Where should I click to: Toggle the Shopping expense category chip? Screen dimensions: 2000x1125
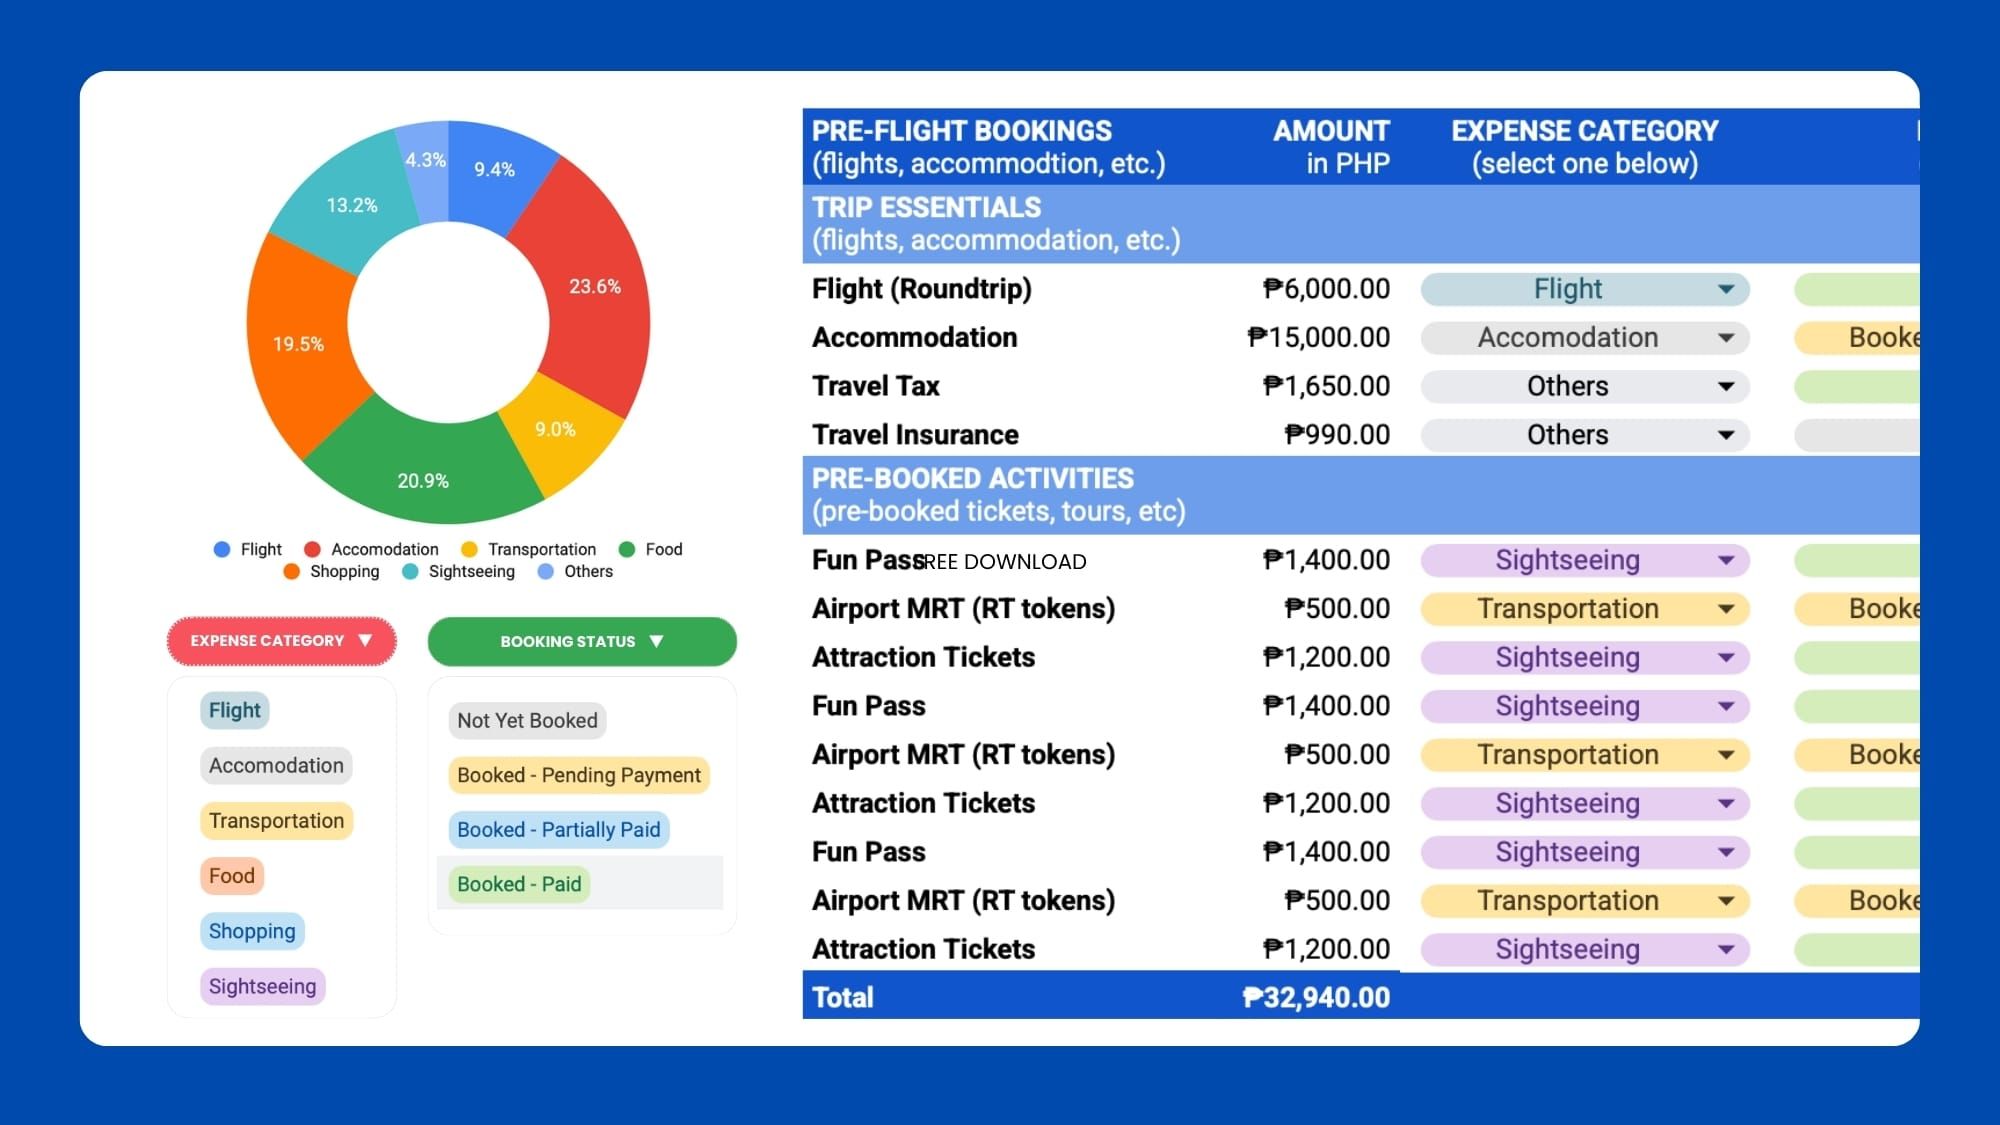(x=251, y=931)
